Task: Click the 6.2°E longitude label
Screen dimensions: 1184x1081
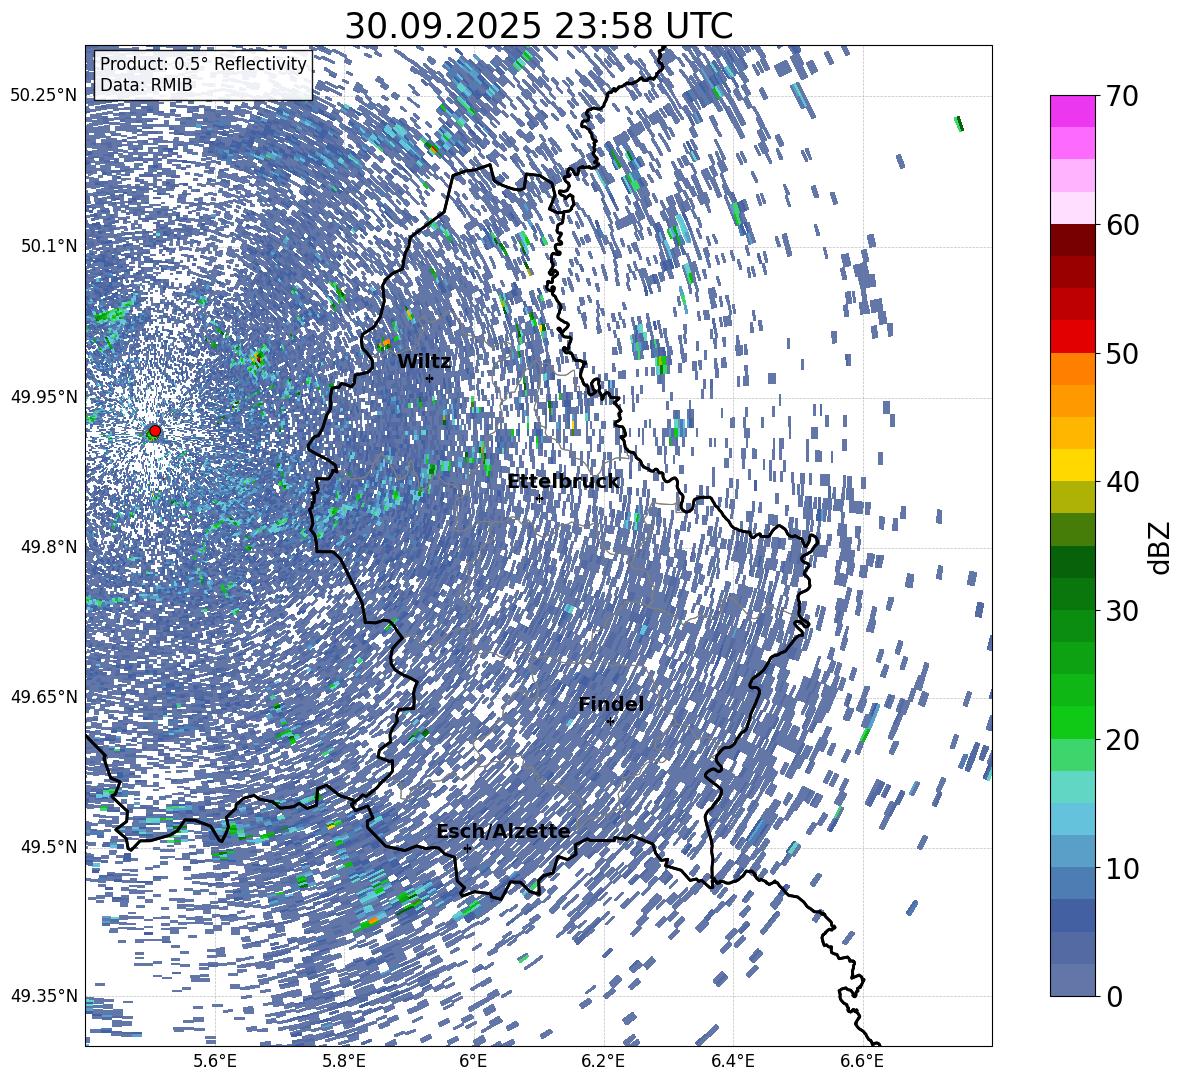Action: 603,1061
